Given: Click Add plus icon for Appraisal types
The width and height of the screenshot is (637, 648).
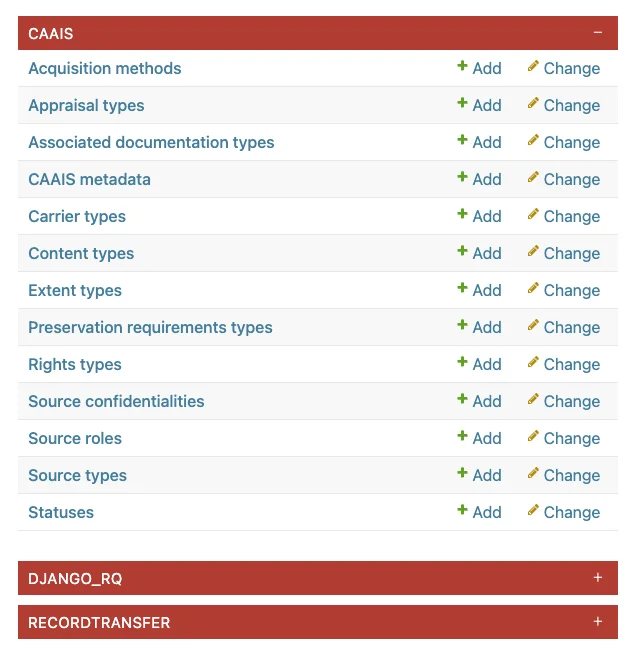Looking at the screenshot, I should pyautogui.click(x=462, y=103).
